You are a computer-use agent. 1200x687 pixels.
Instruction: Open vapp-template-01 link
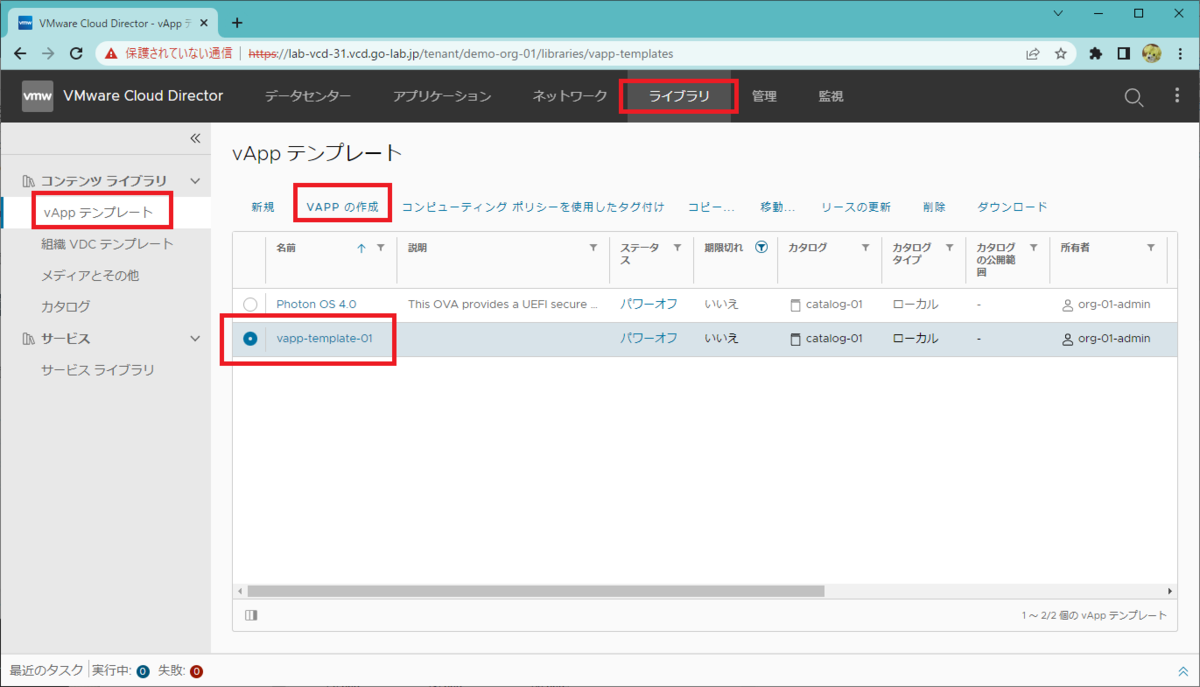(x=324, y=339)
